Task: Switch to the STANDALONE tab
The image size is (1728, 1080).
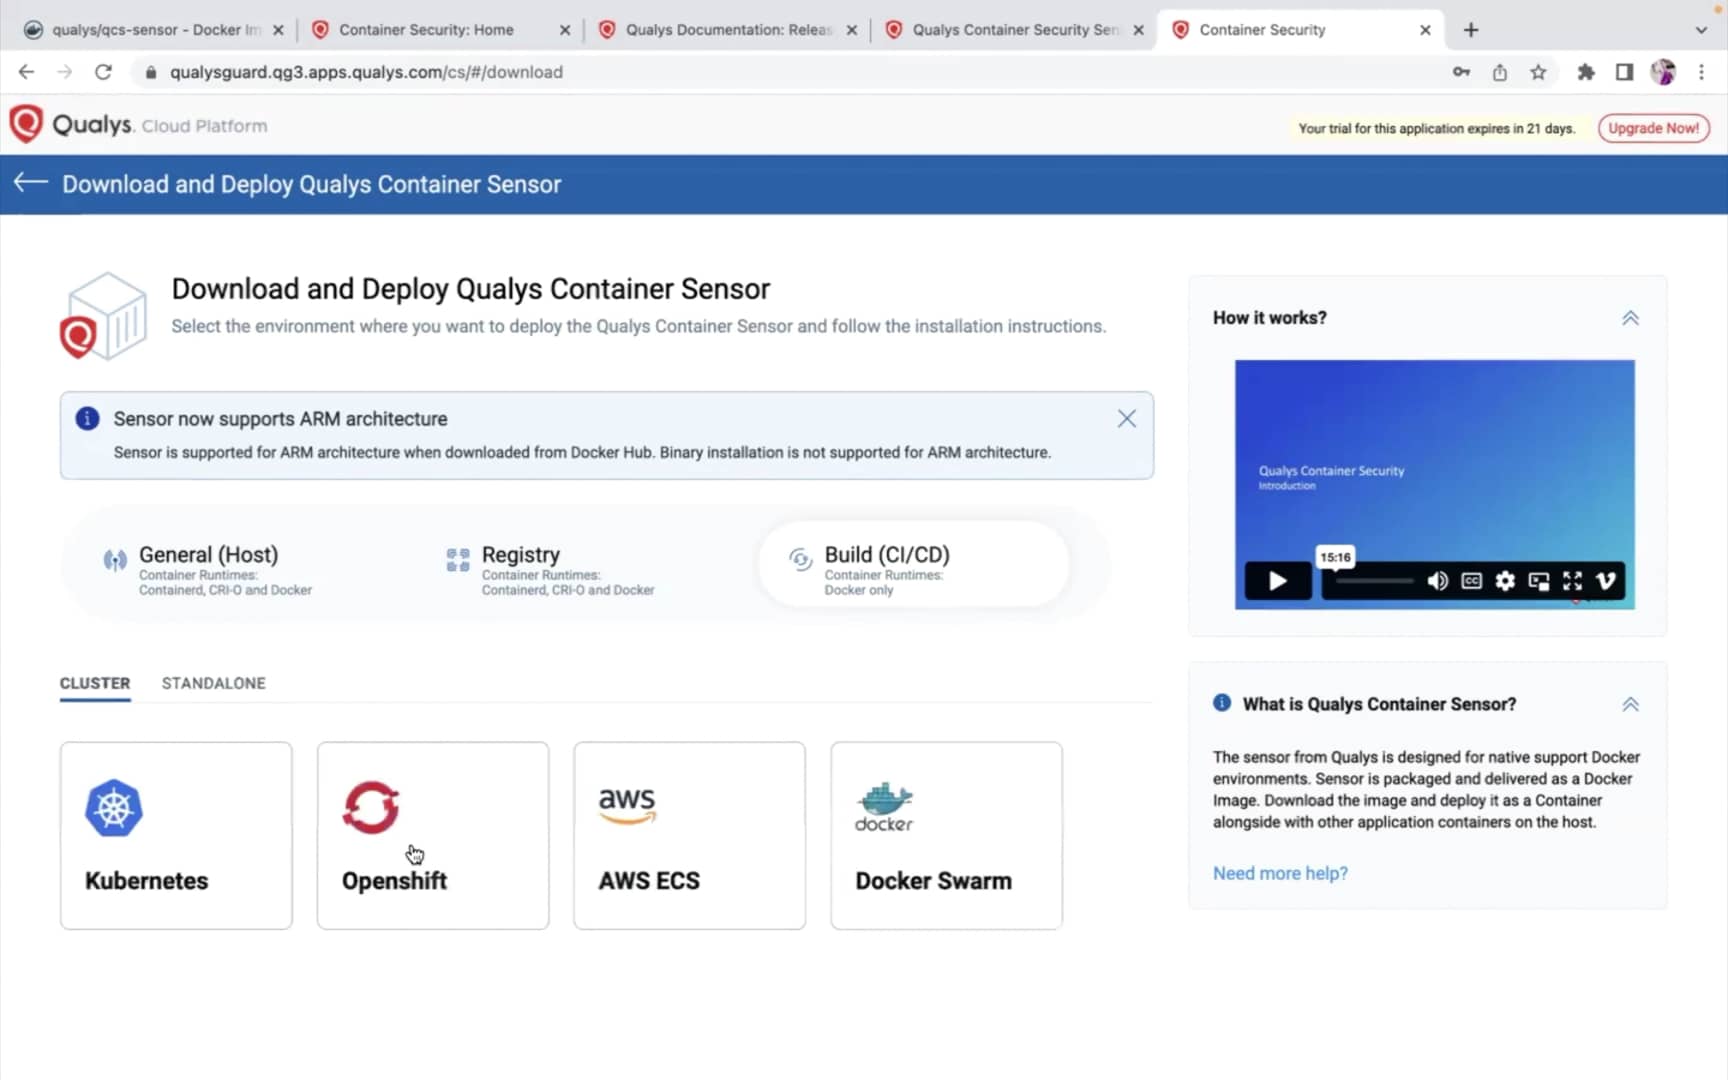Action: pyautogui.click(x=213, y=683)
